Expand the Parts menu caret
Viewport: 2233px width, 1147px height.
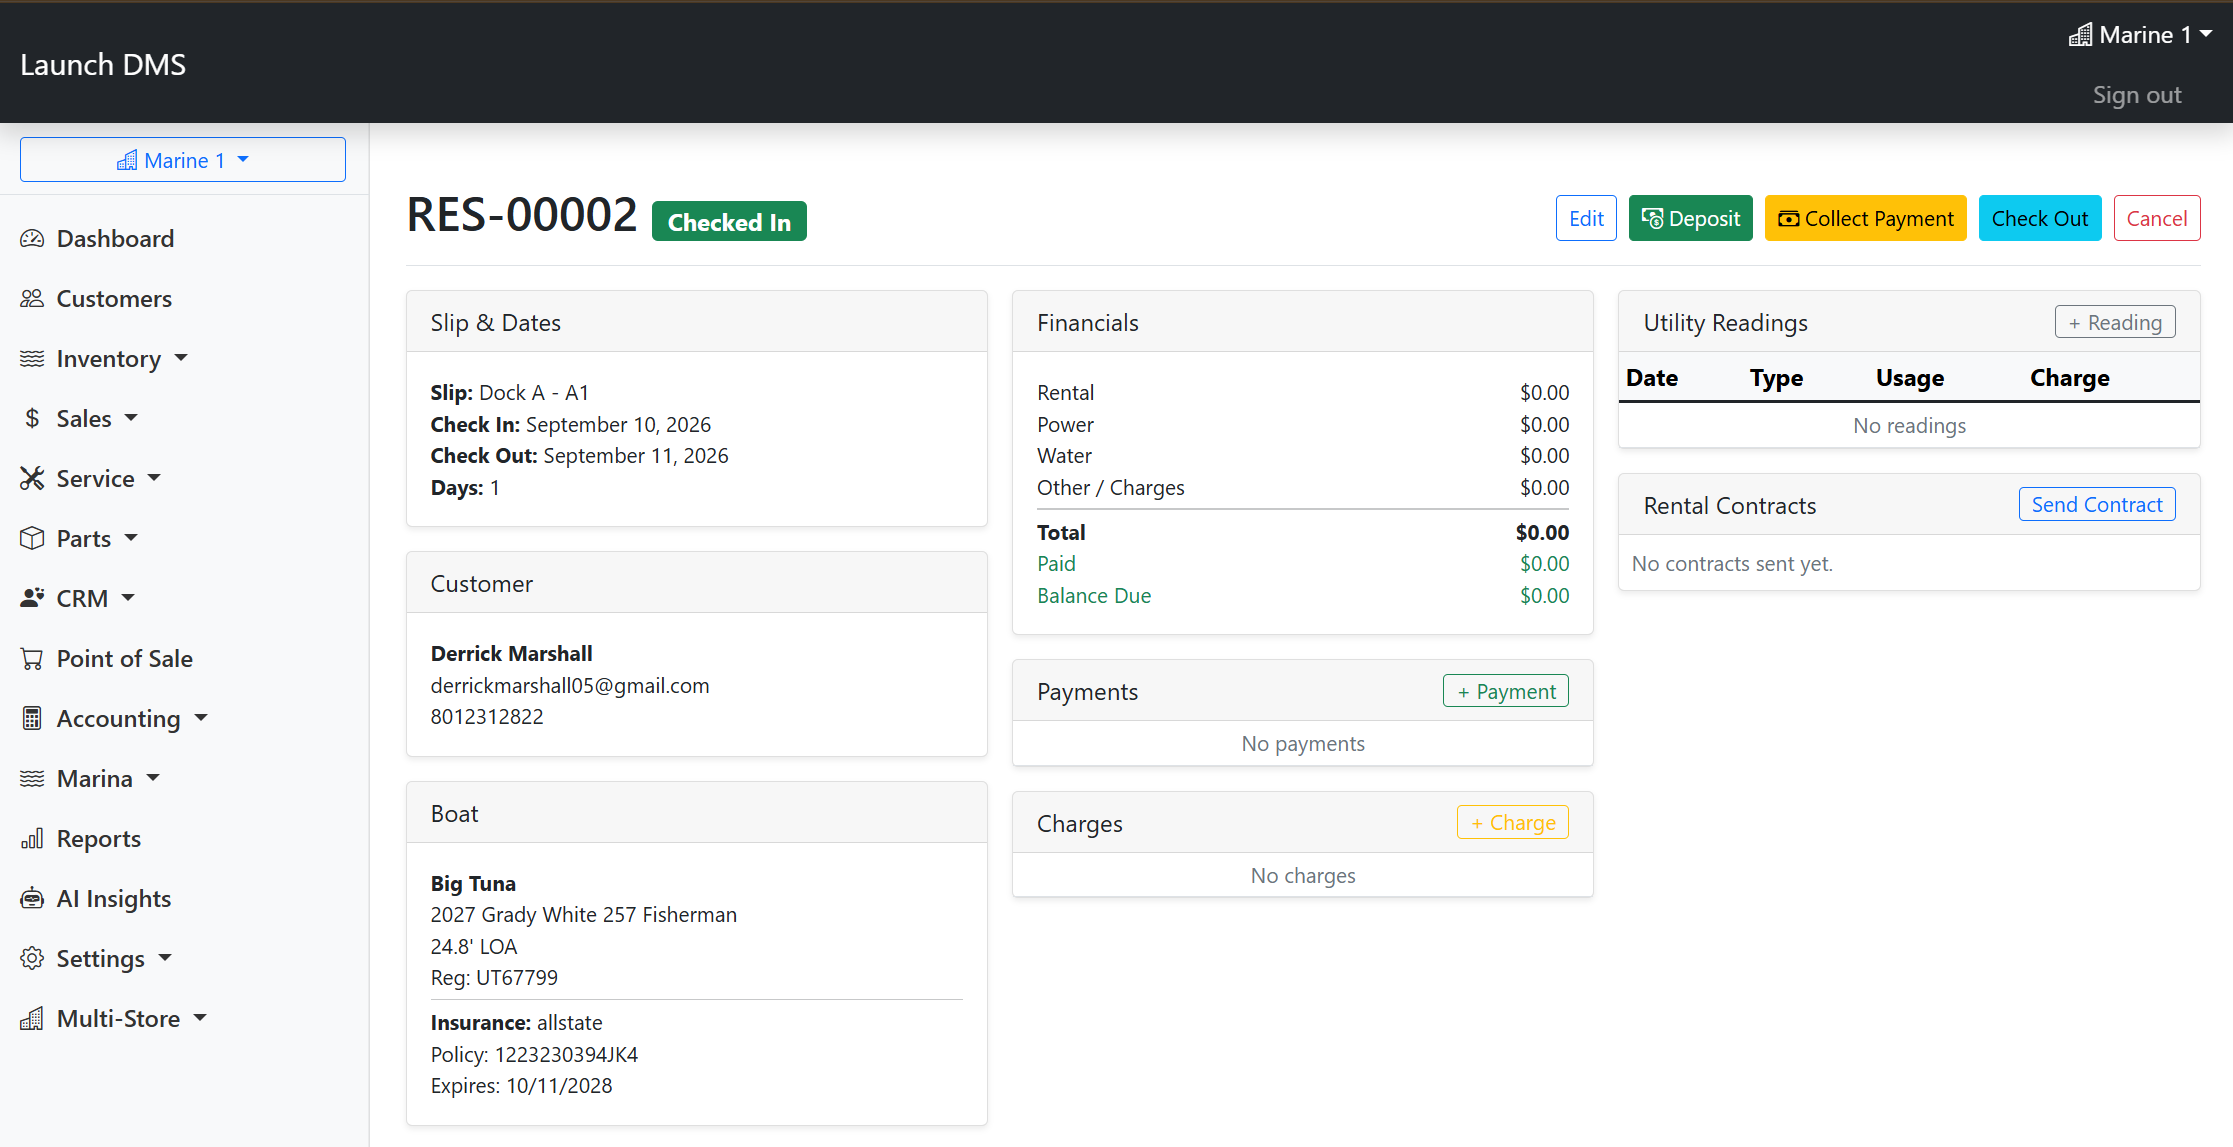click(x=131, y=538)
